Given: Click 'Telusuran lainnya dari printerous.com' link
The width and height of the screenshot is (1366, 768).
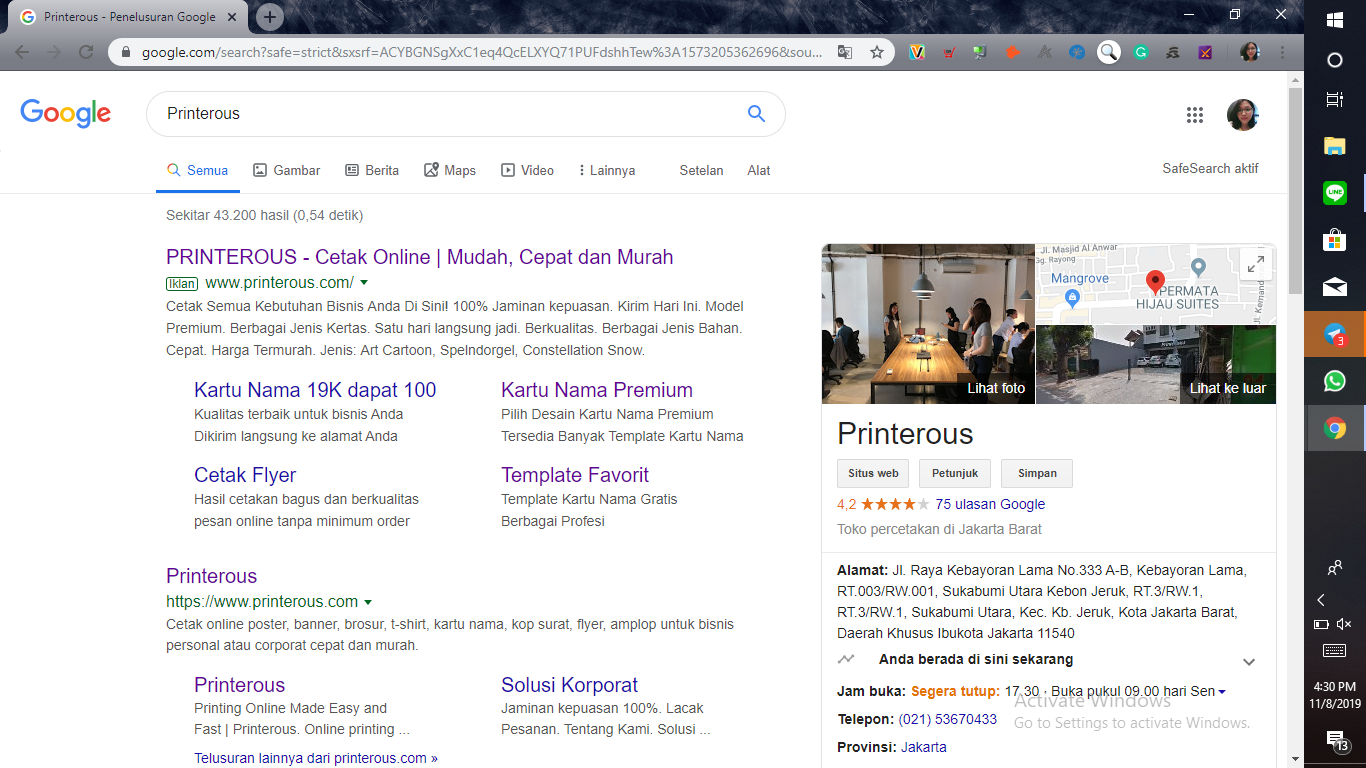Looking at the screenshot, I should click(316, 758).
